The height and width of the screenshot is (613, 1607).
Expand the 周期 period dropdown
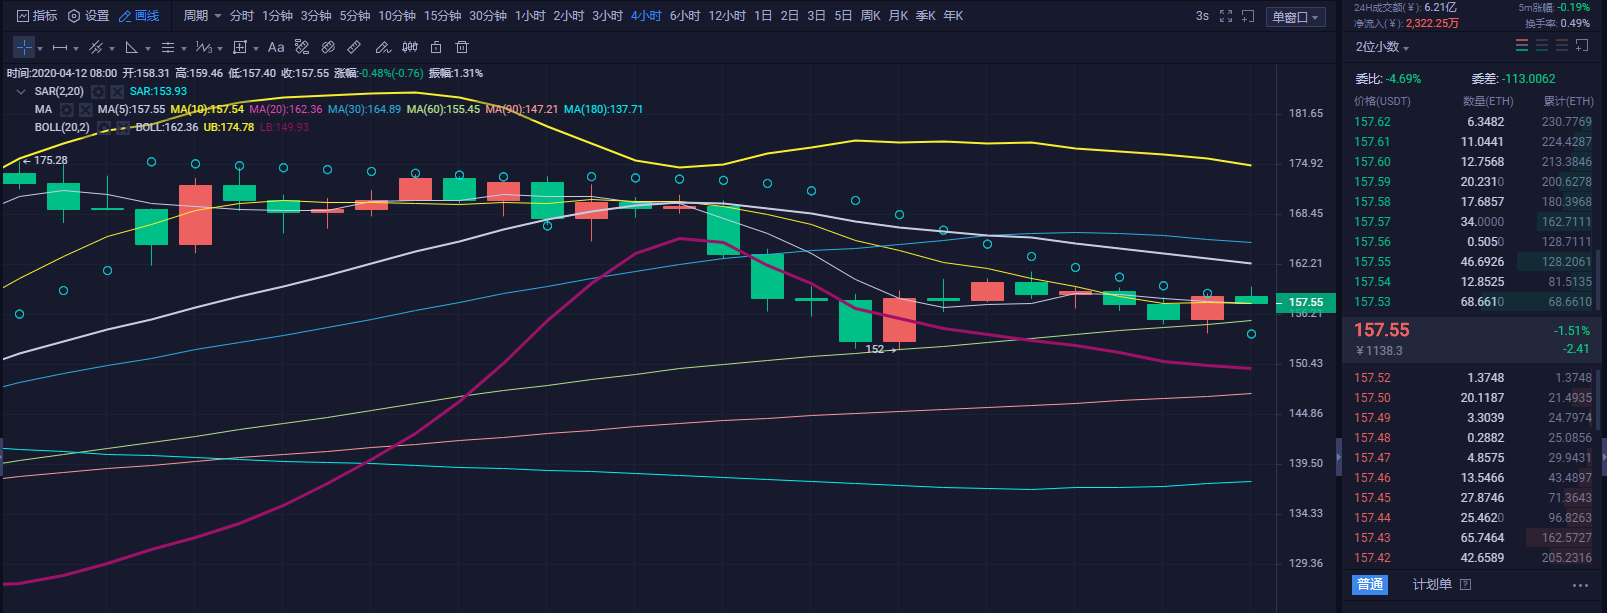pyautogui.click(x=202, y=16)
